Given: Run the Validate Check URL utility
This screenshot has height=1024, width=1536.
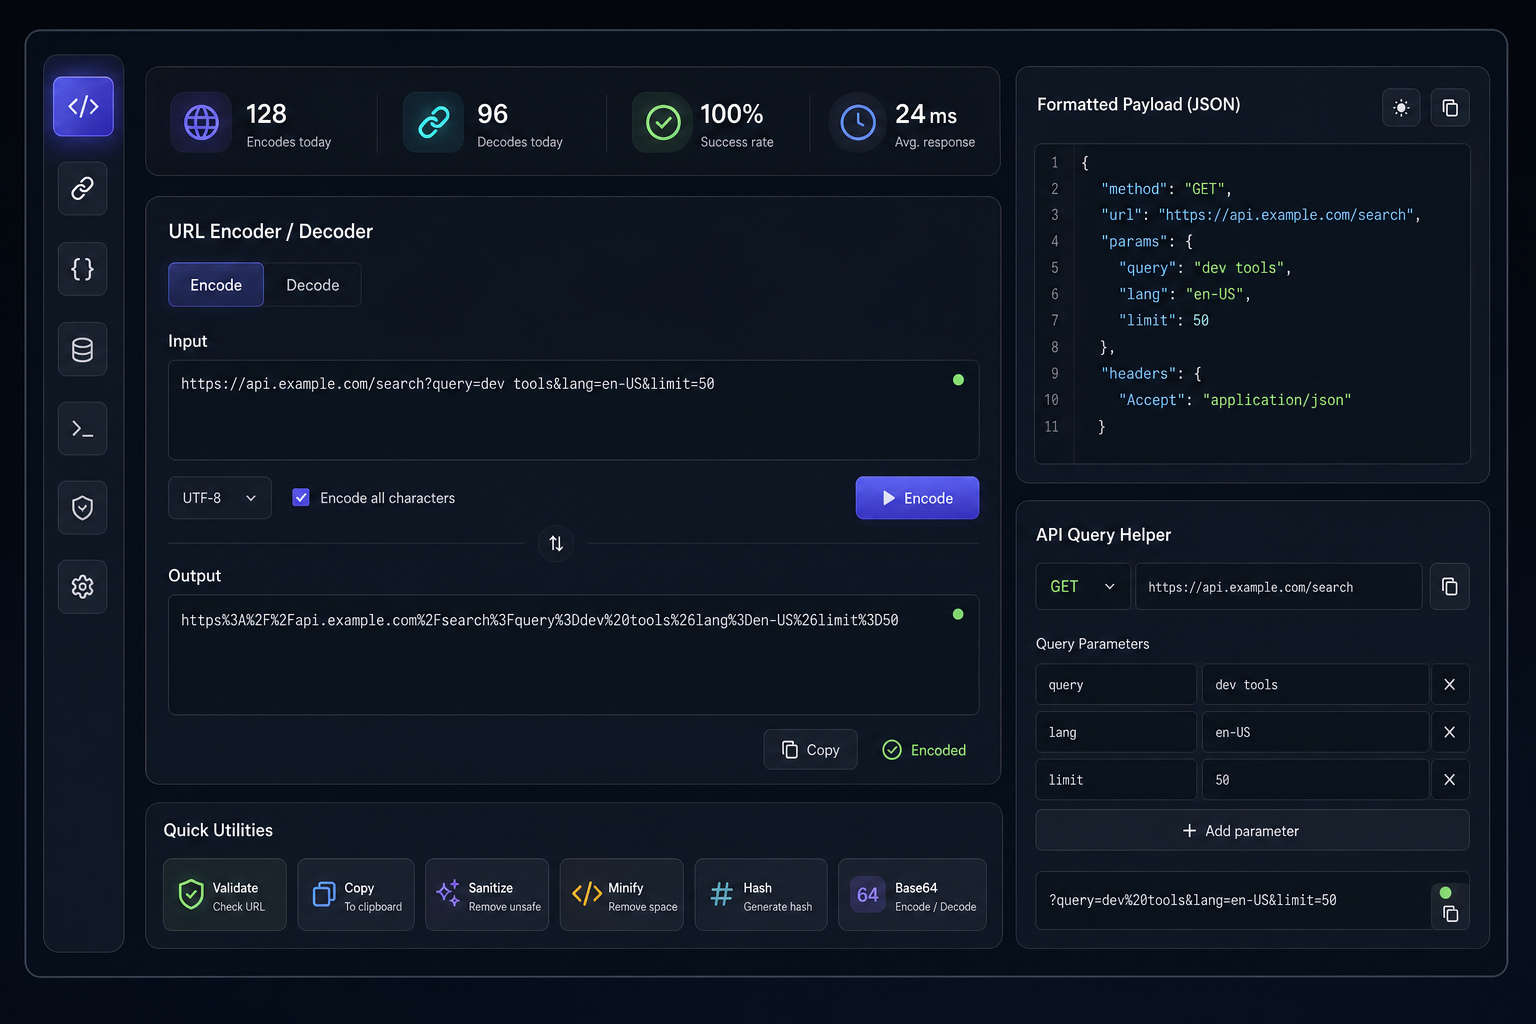Looking at the screenshot, I should [225, 895].
